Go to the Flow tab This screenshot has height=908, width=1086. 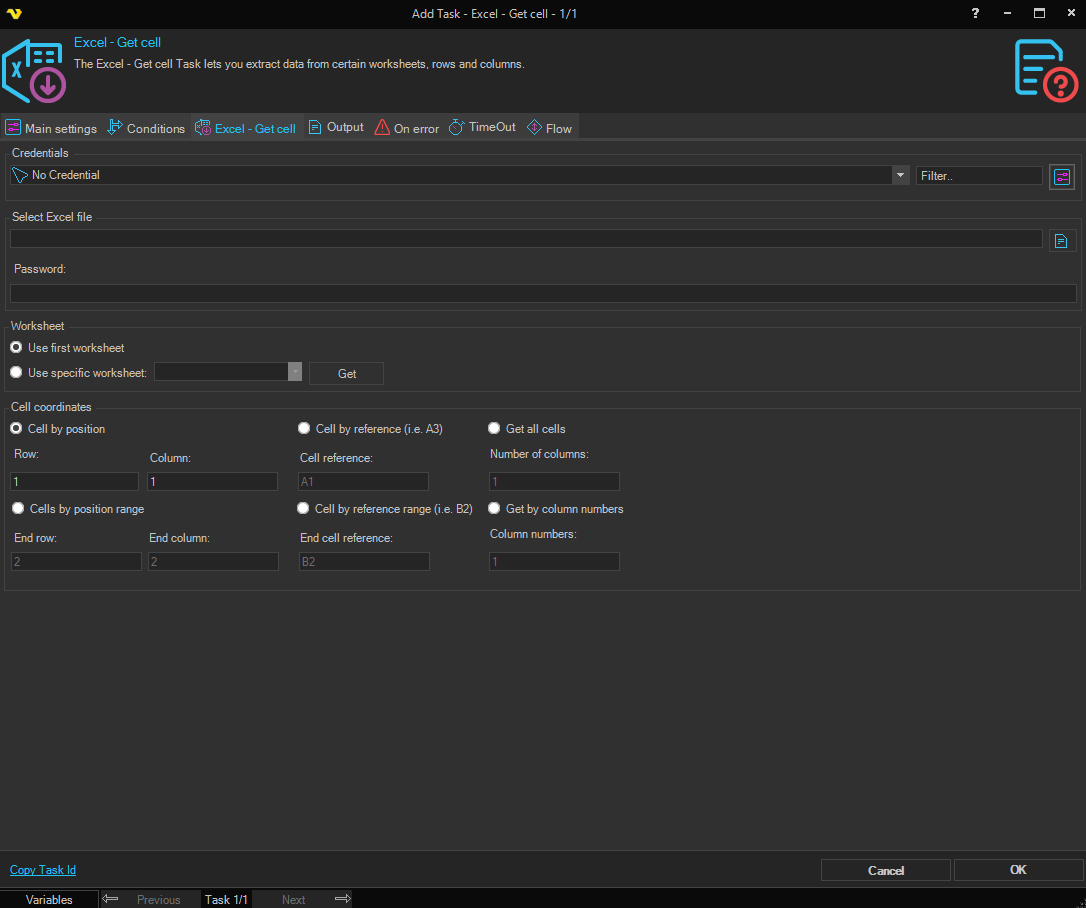[549, 128]
